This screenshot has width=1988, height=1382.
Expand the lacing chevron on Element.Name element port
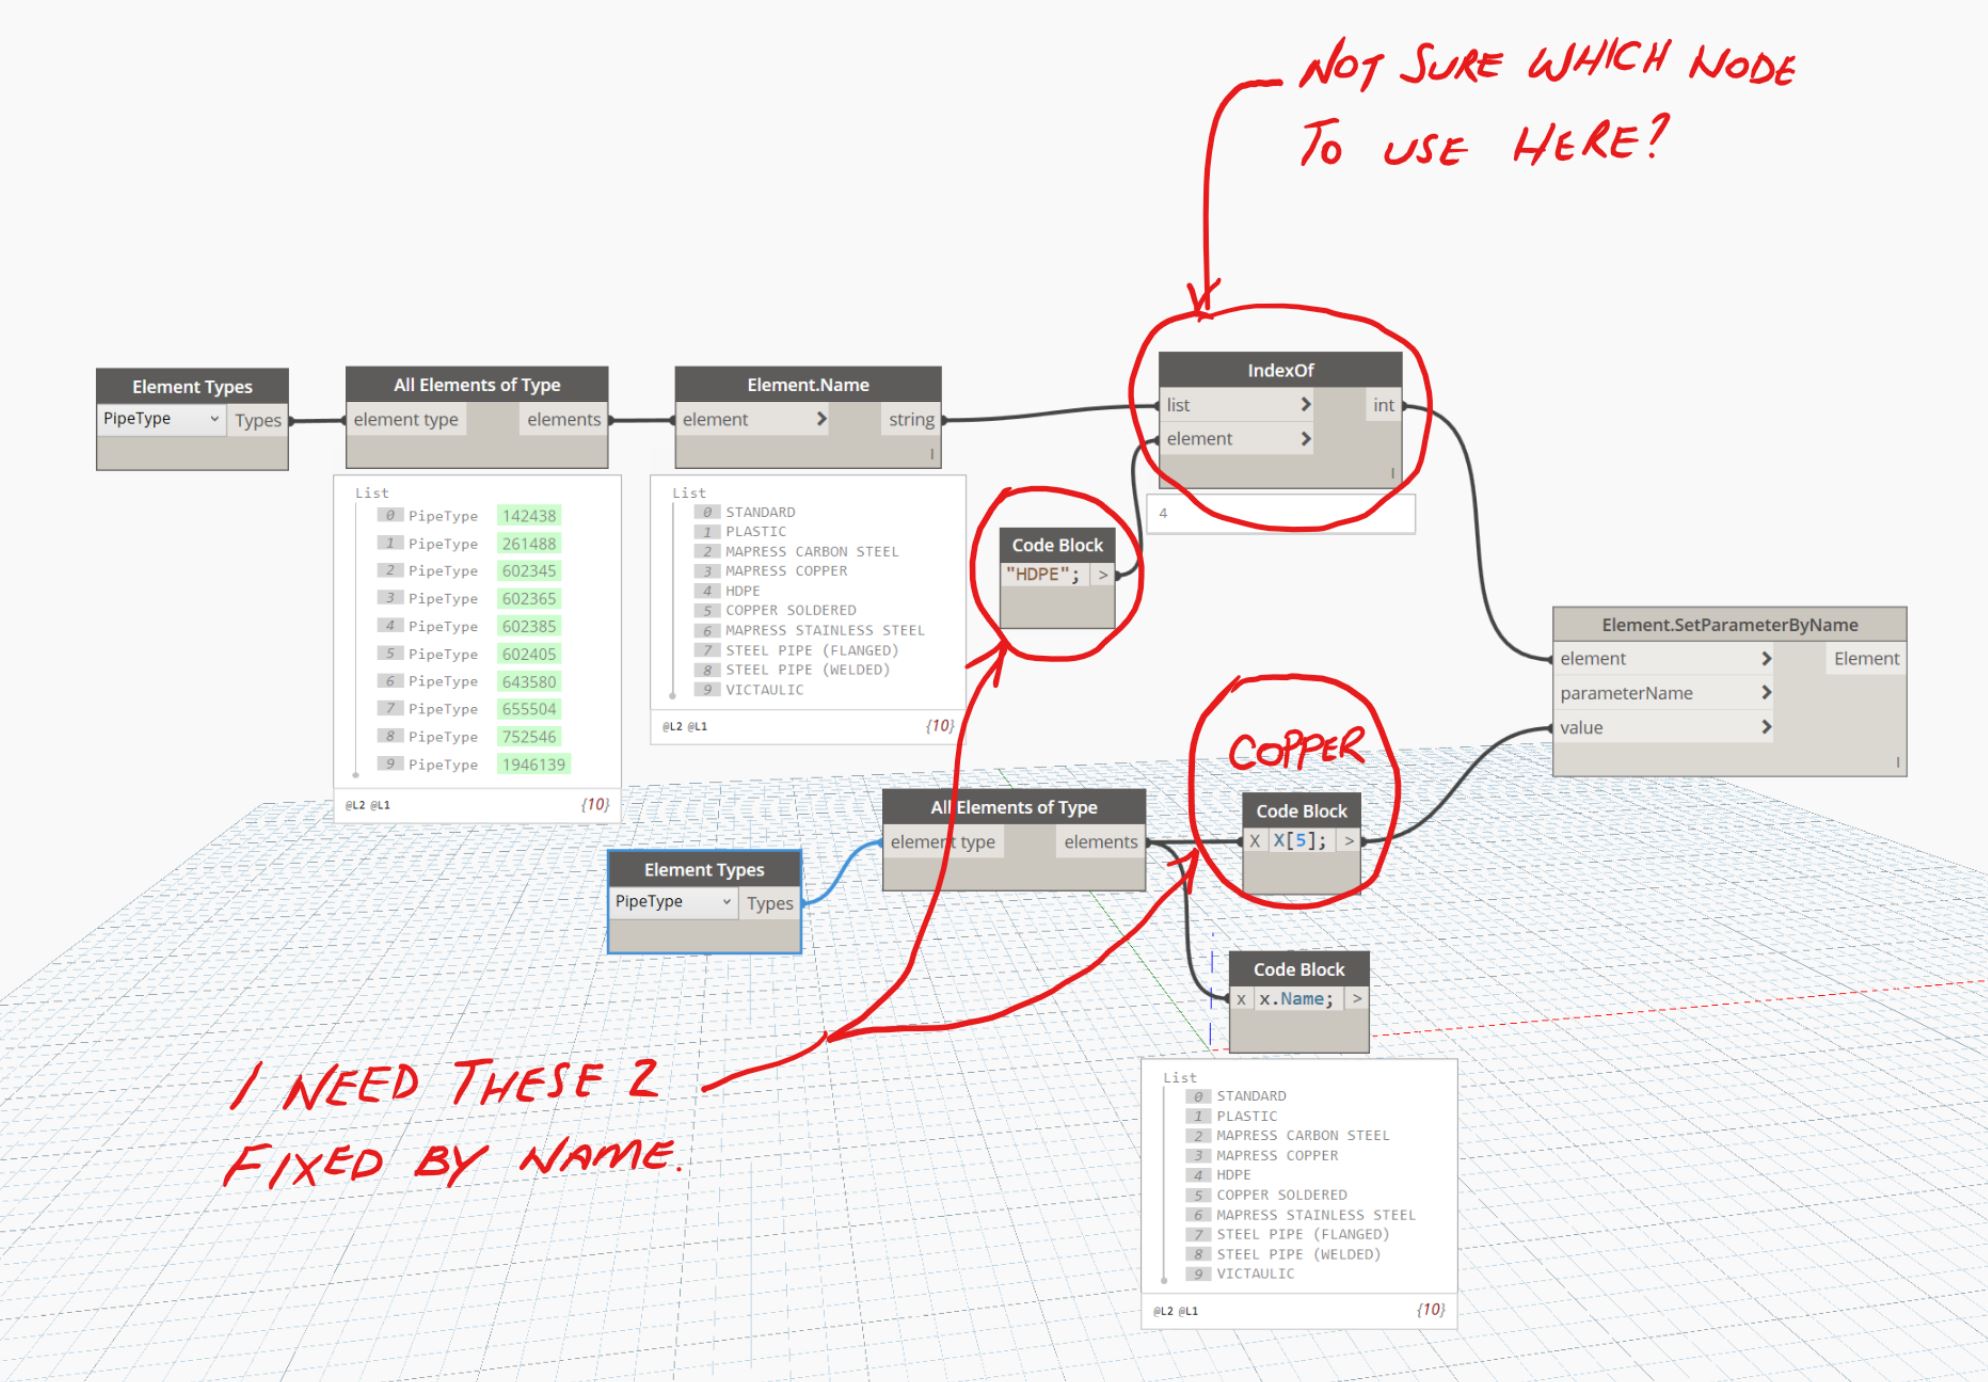(x=821, y=419)
